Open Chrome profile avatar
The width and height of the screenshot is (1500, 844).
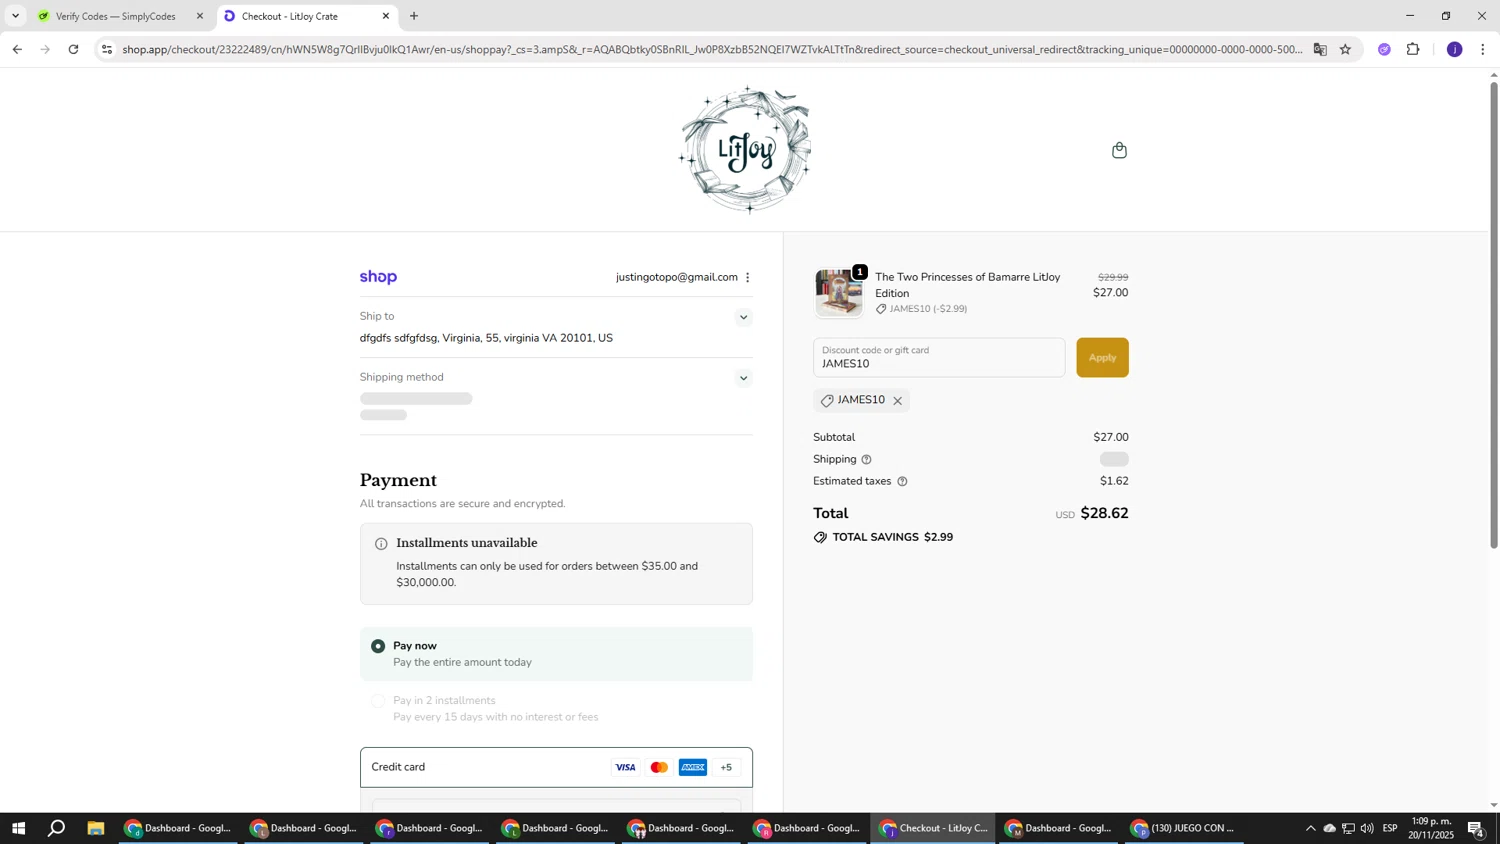point(1454,49)
